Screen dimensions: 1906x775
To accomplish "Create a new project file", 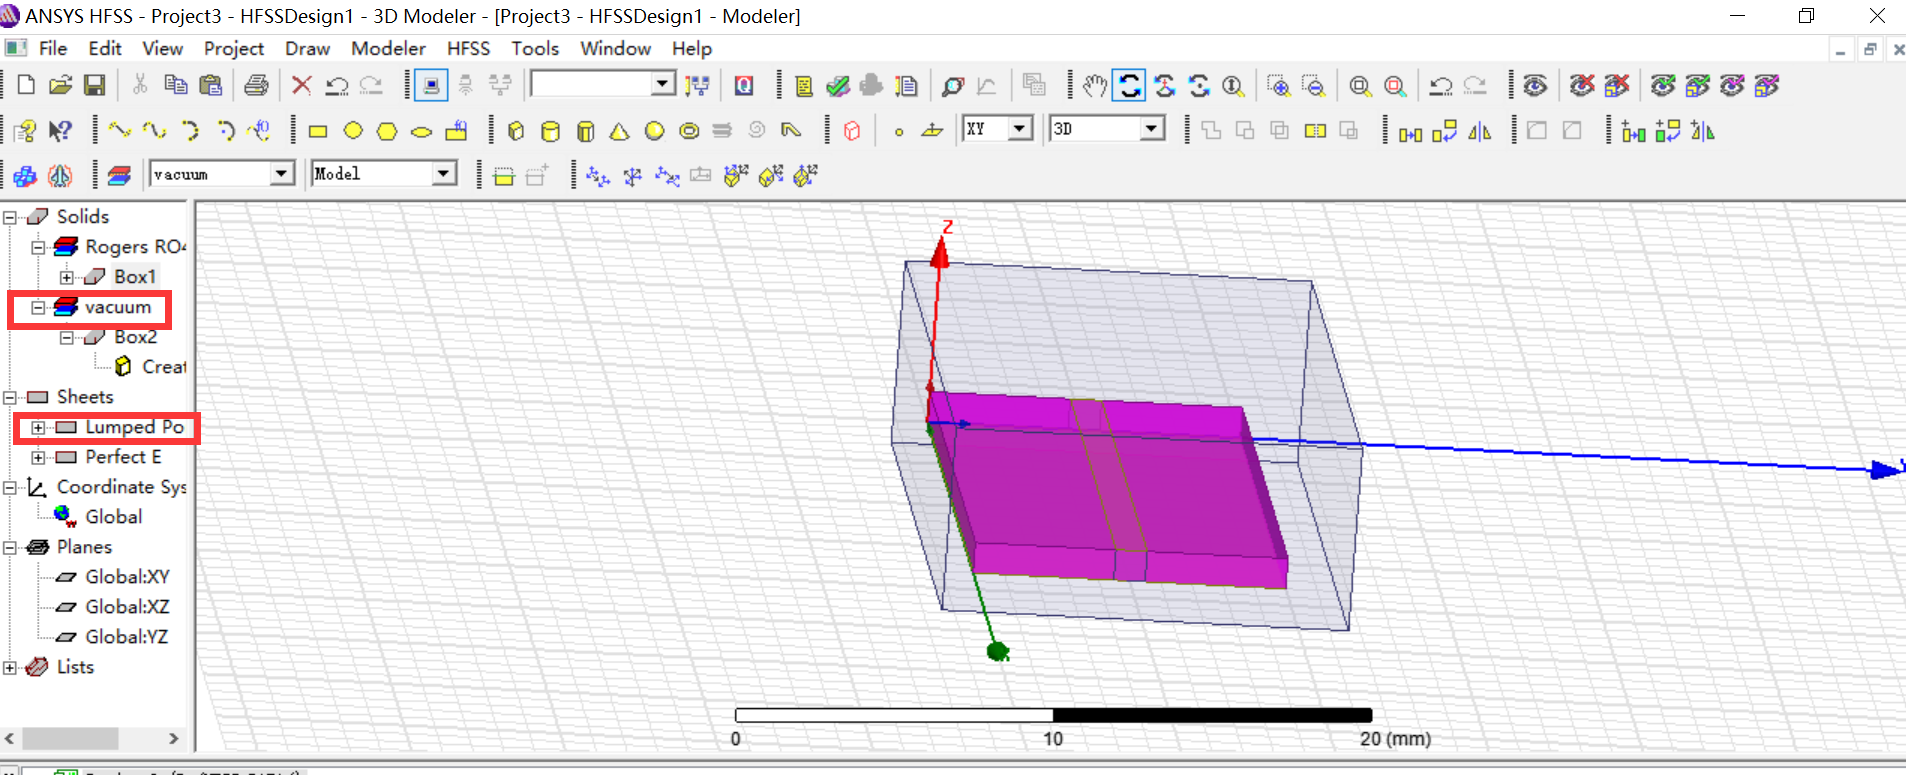I will click(x=27, y=86).
